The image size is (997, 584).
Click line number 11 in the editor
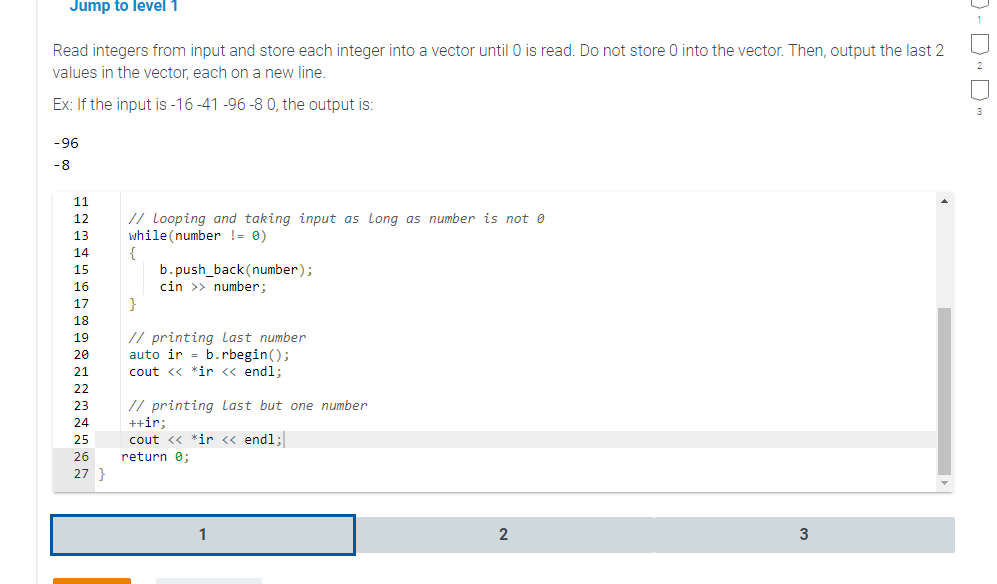(x=80, y=201)
